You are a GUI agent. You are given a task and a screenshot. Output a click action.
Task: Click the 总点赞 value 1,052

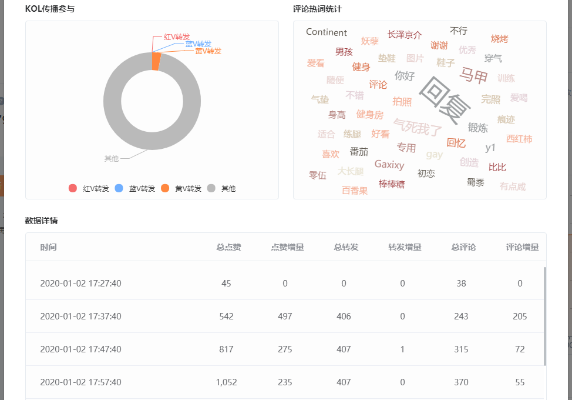(x=226, y=382)
